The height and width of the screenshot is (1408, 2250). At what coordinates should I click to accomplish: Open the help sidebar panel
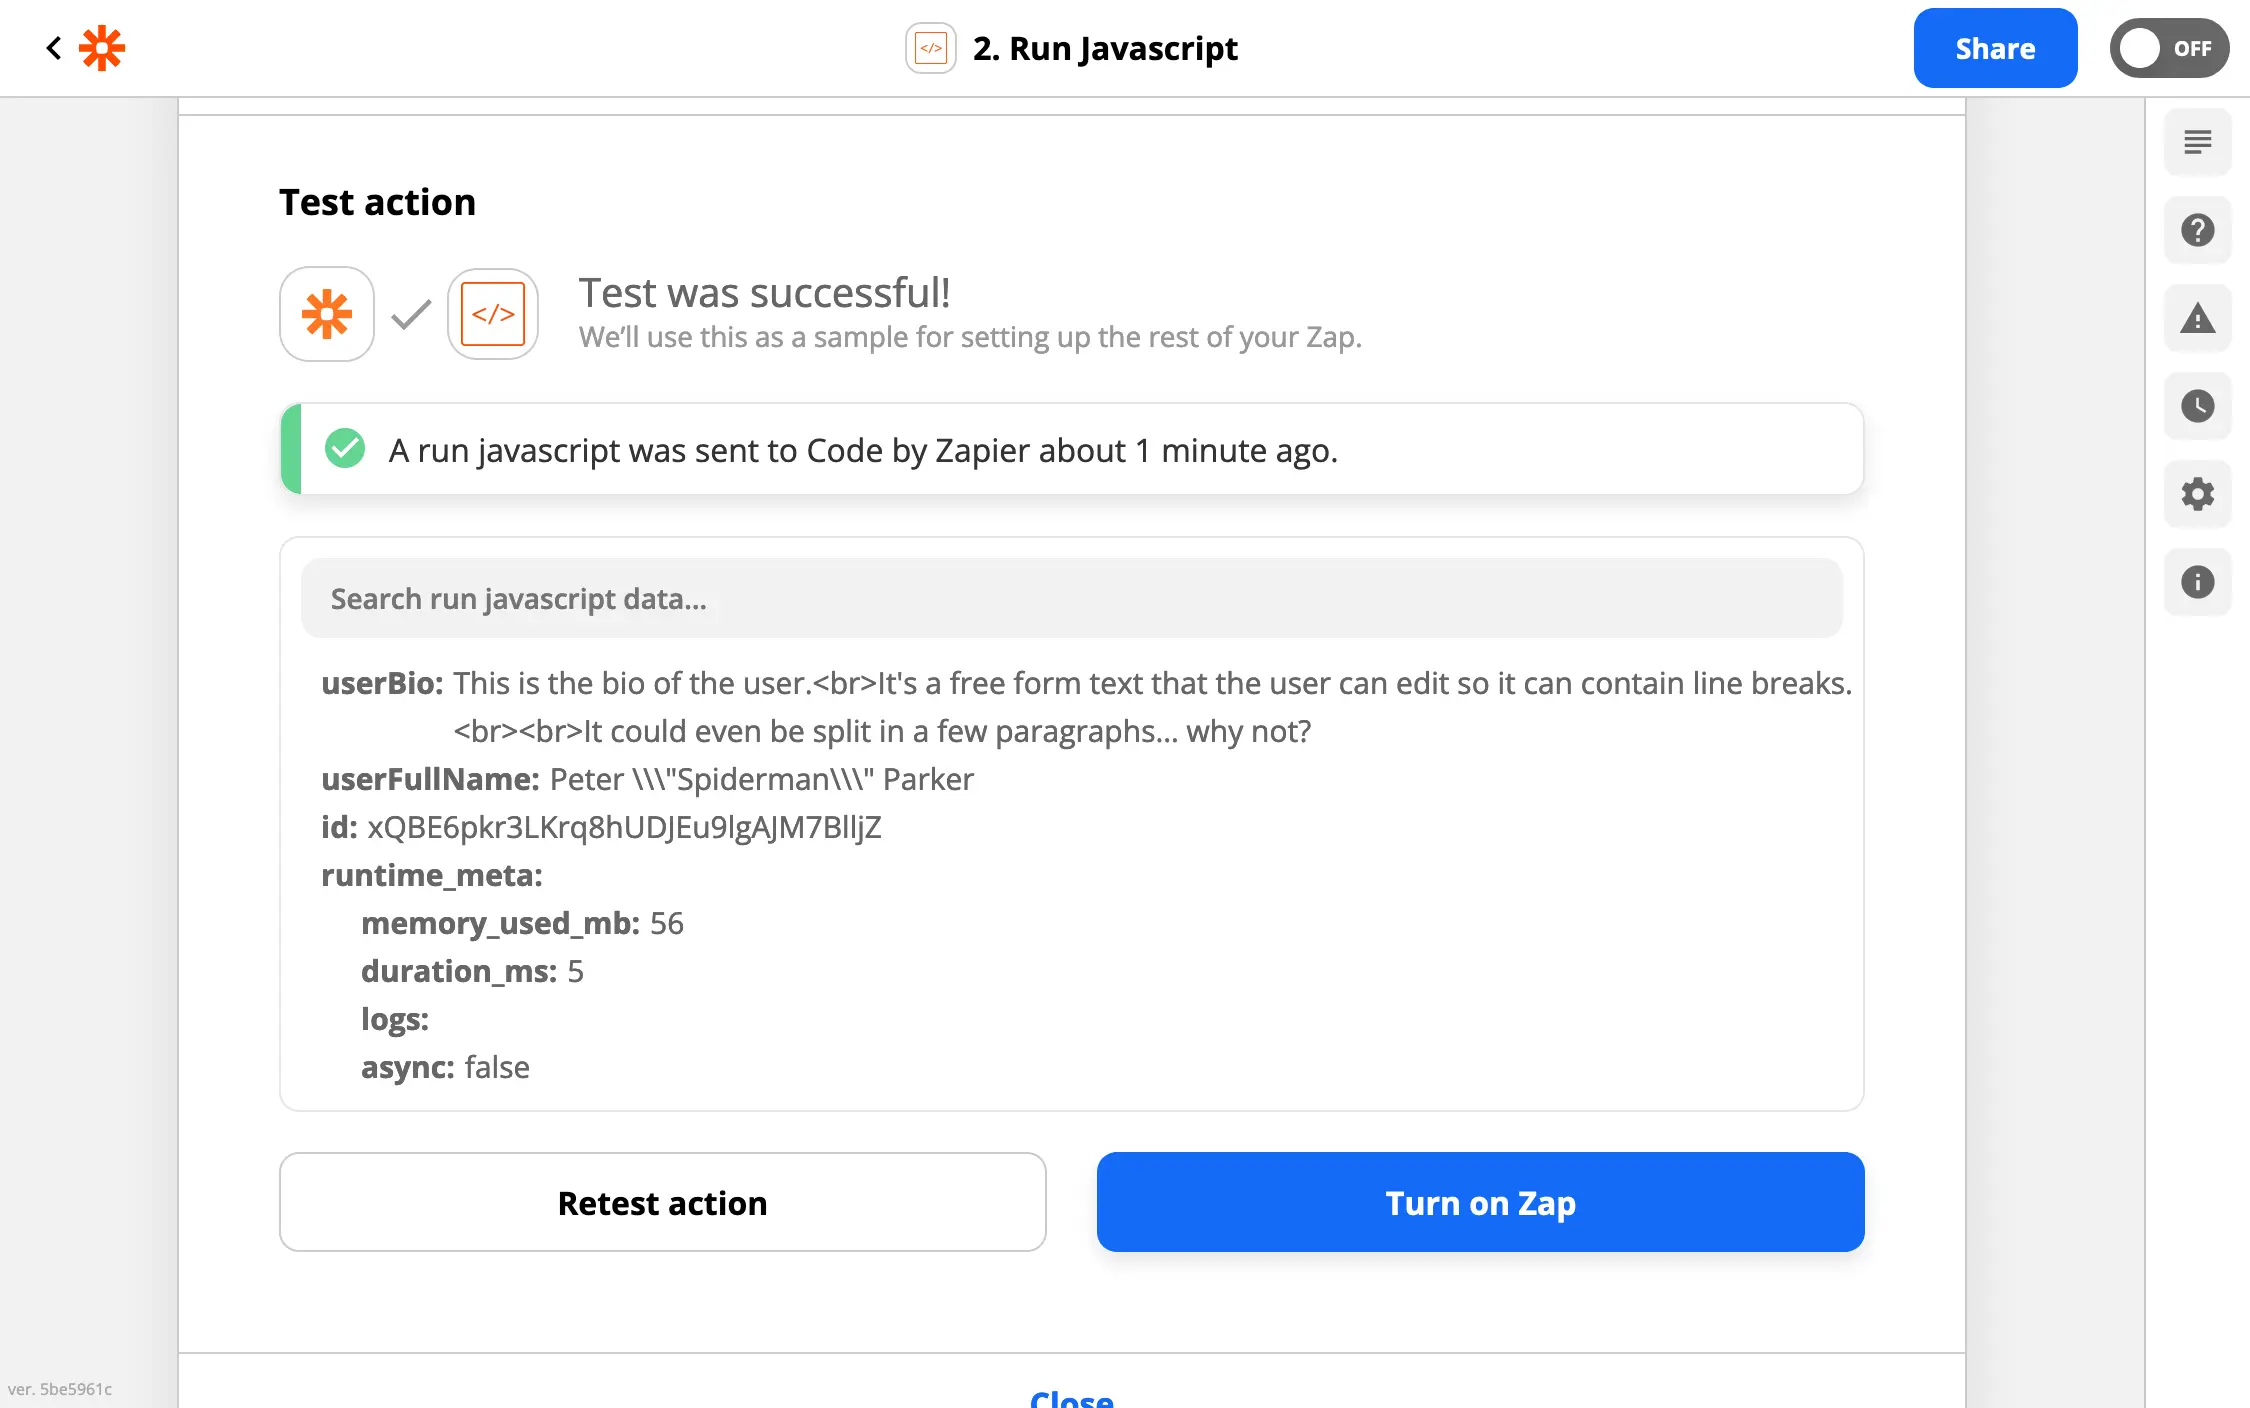[x=2197, y=230]
